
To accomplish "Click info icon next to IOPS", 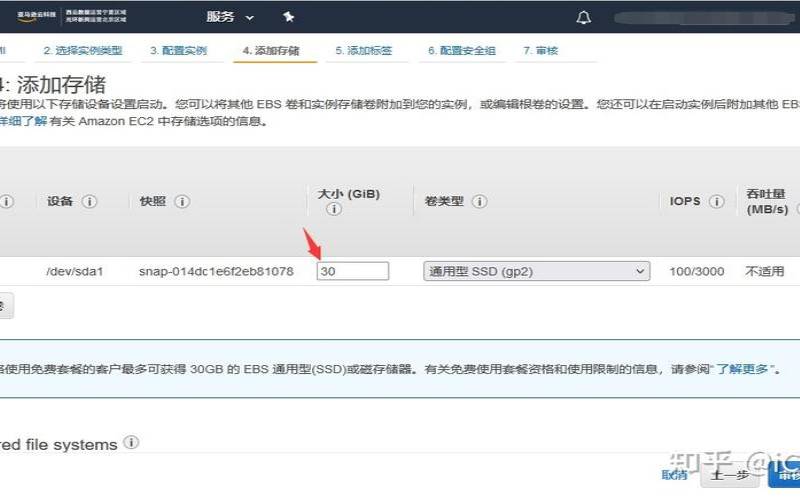I will [x=716, y=201].
